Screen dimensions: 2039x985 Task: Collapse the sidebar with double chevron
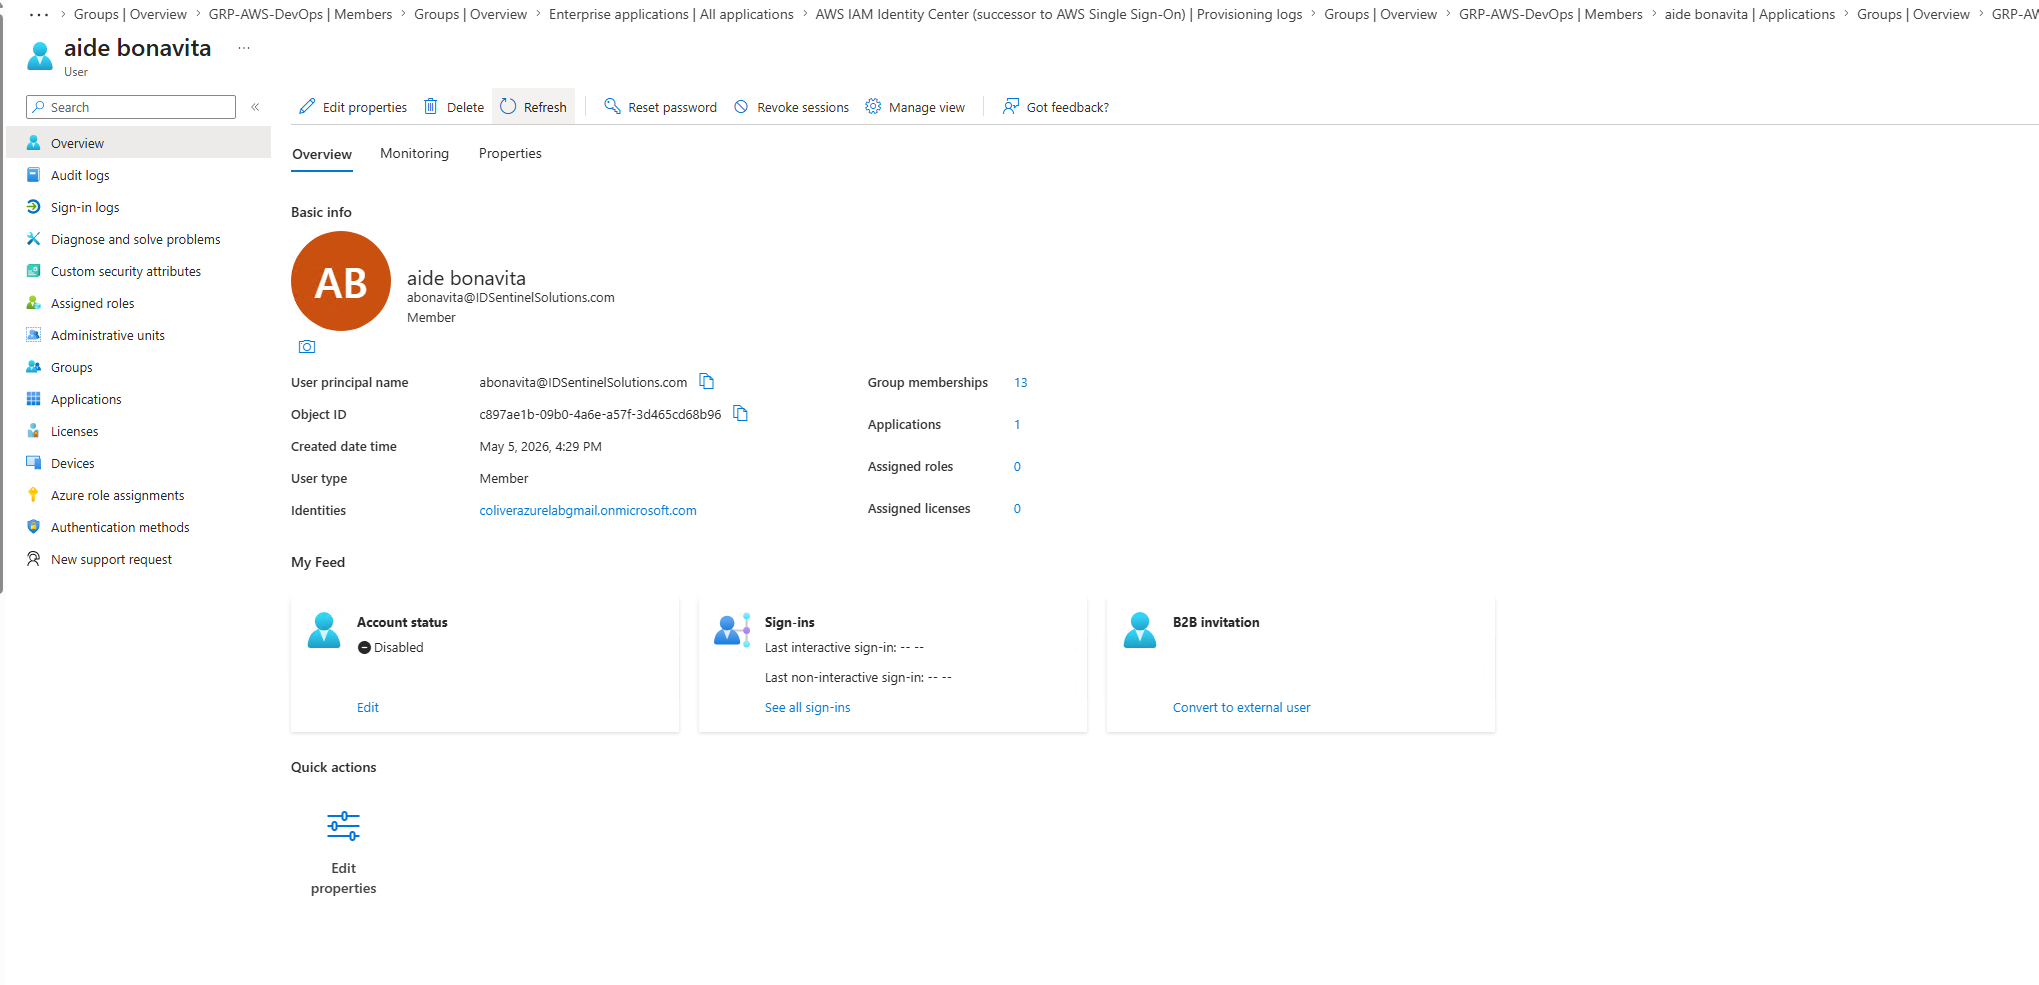(x=255, y=107)
